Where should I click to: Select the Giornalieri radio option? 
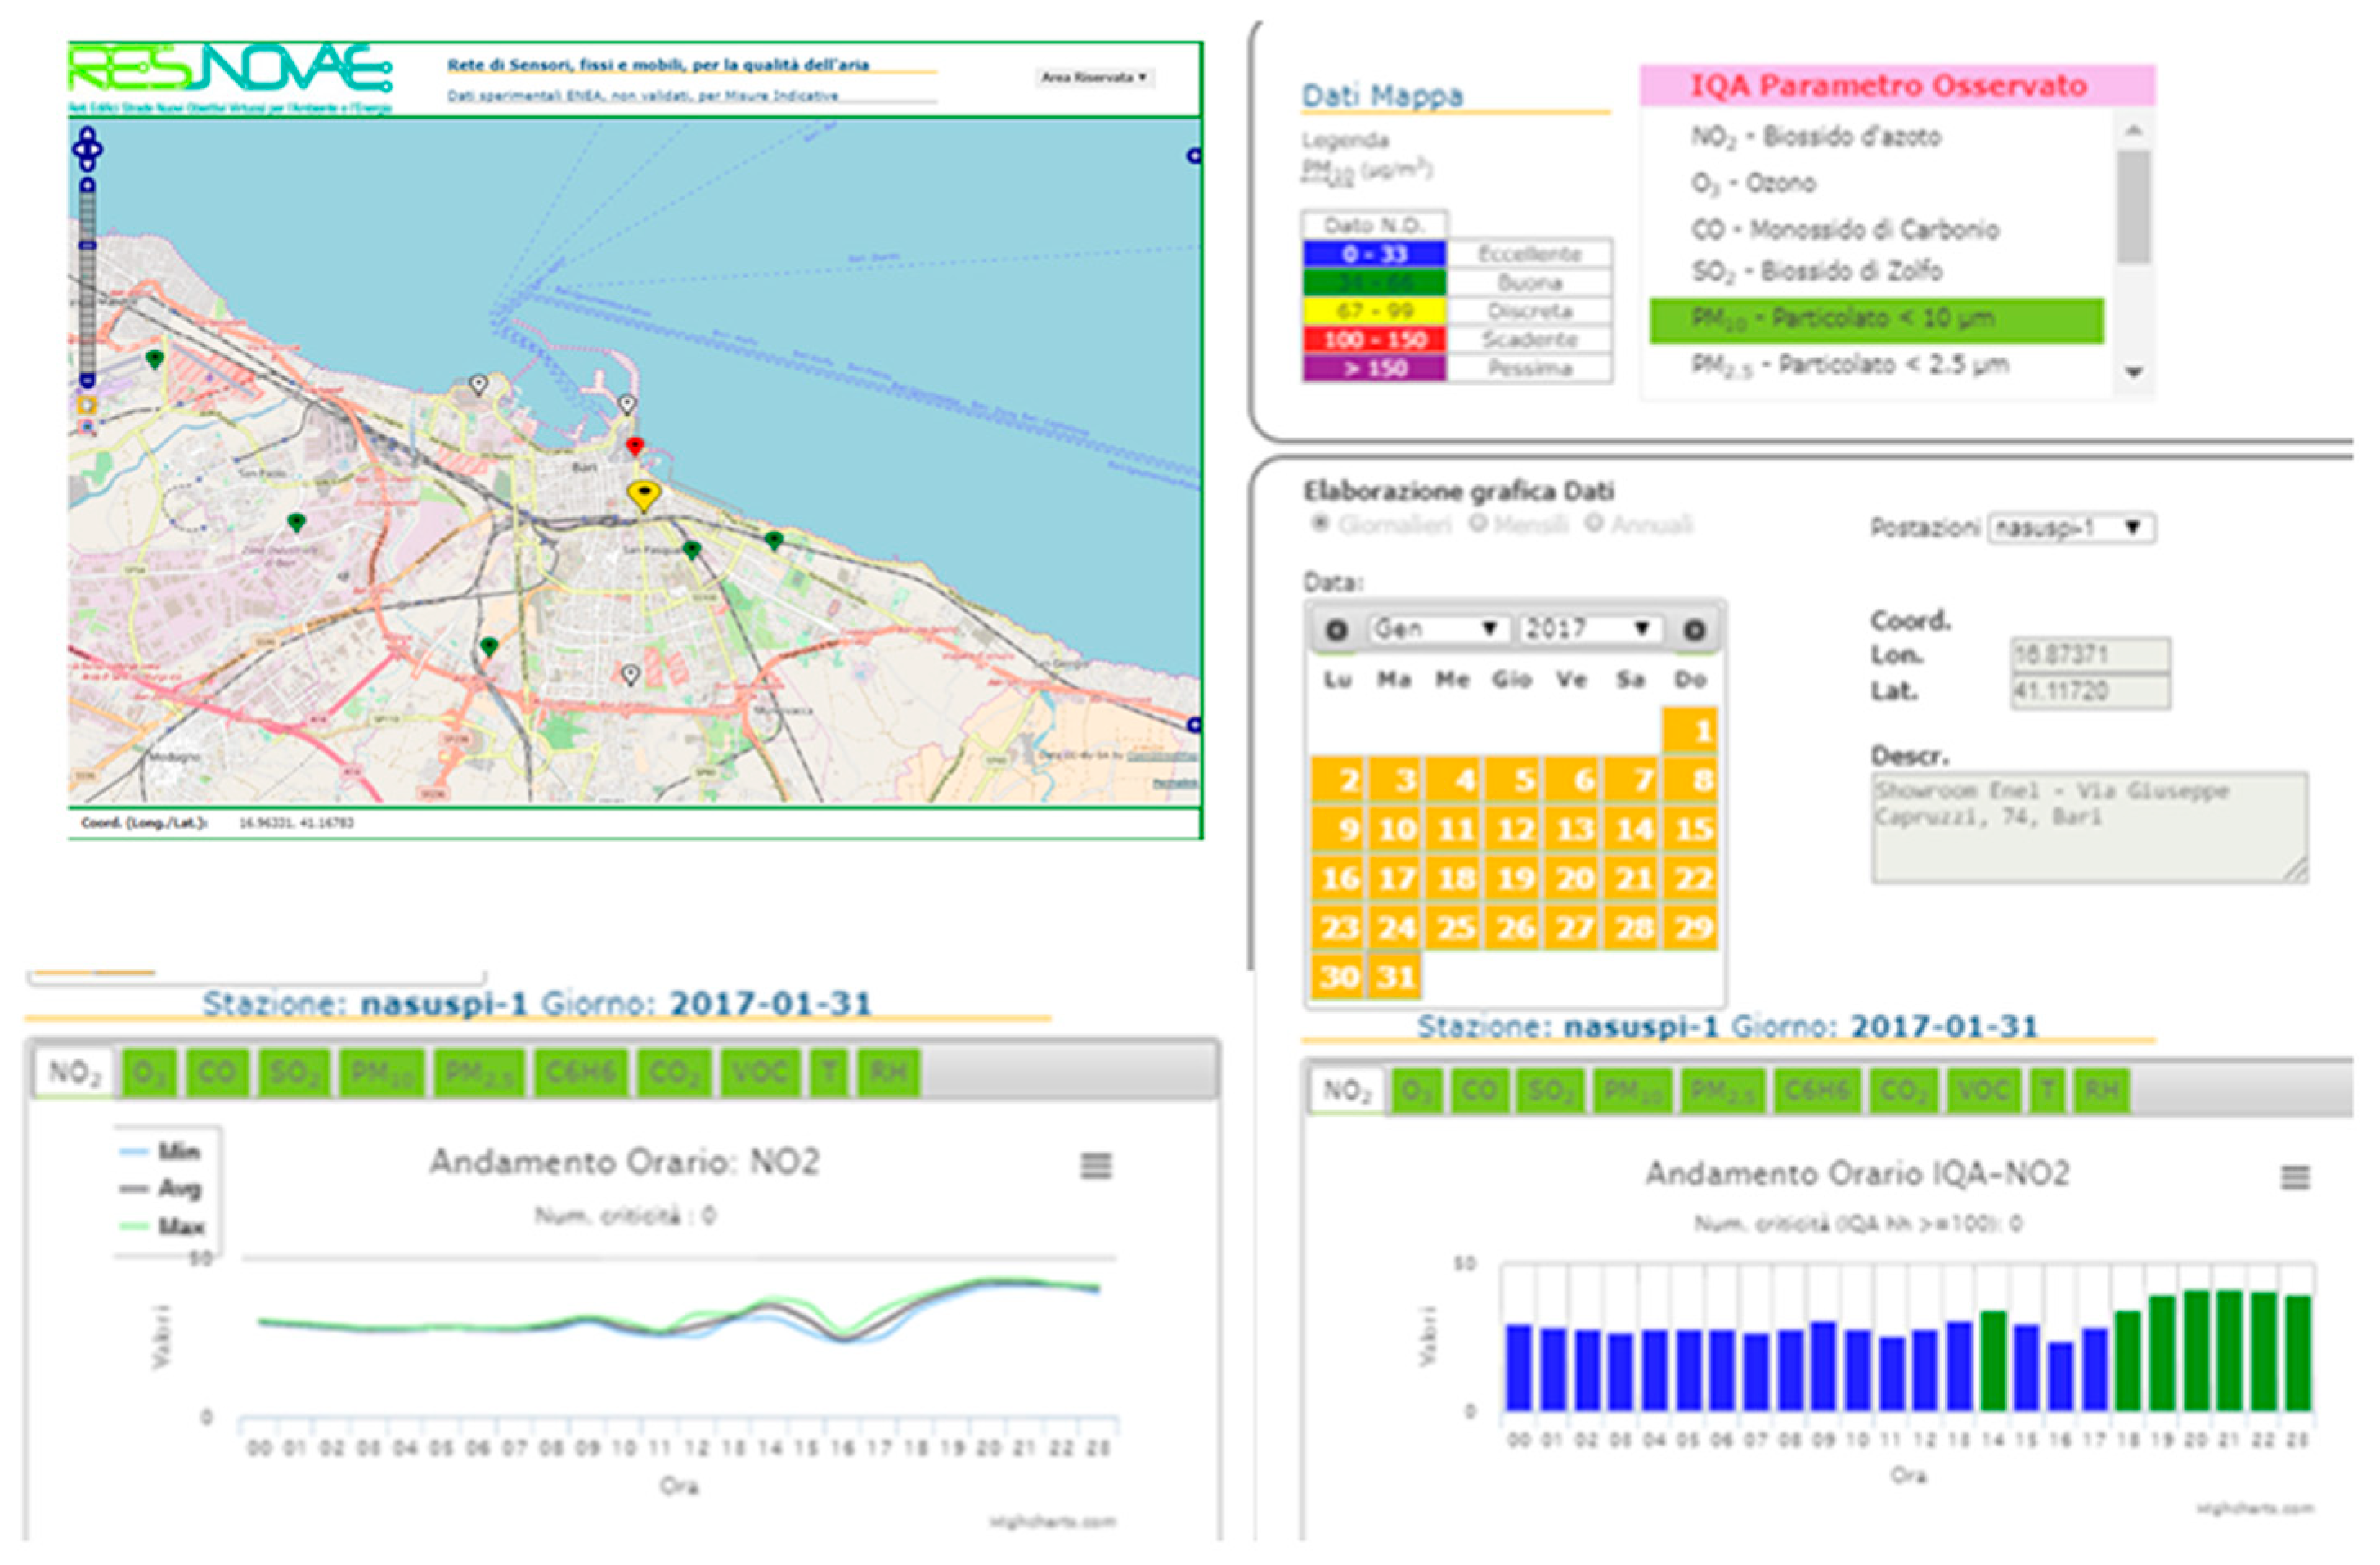coord(1320,524)
